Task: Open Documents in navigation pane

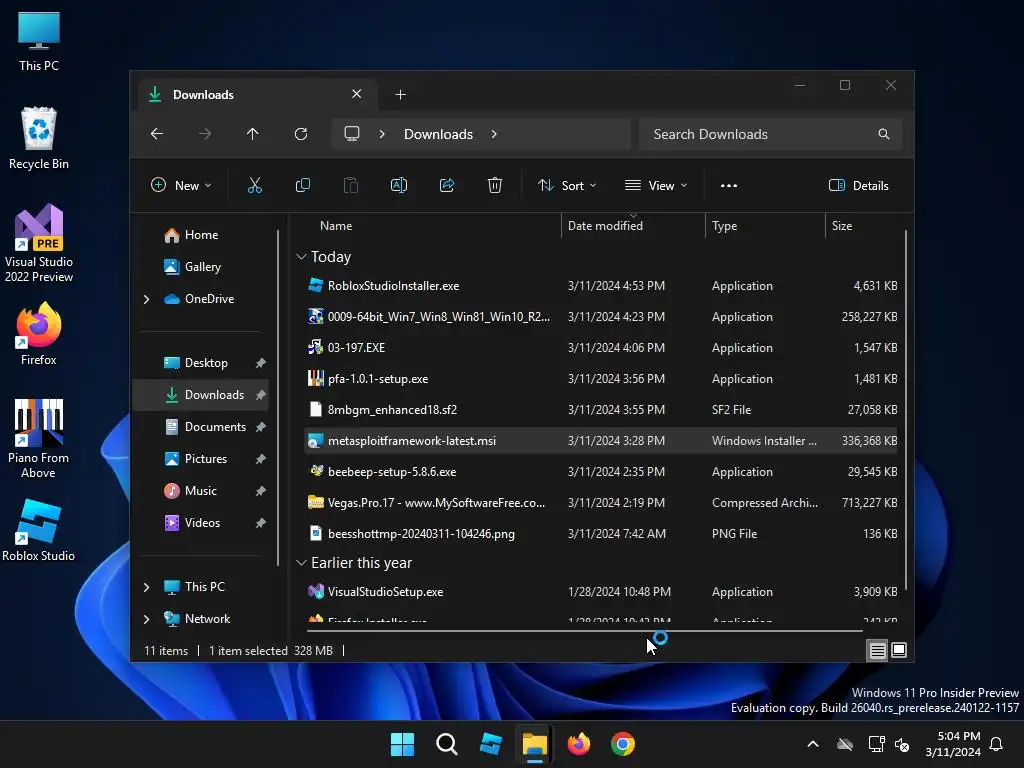Action: click(x=201, y=426)
